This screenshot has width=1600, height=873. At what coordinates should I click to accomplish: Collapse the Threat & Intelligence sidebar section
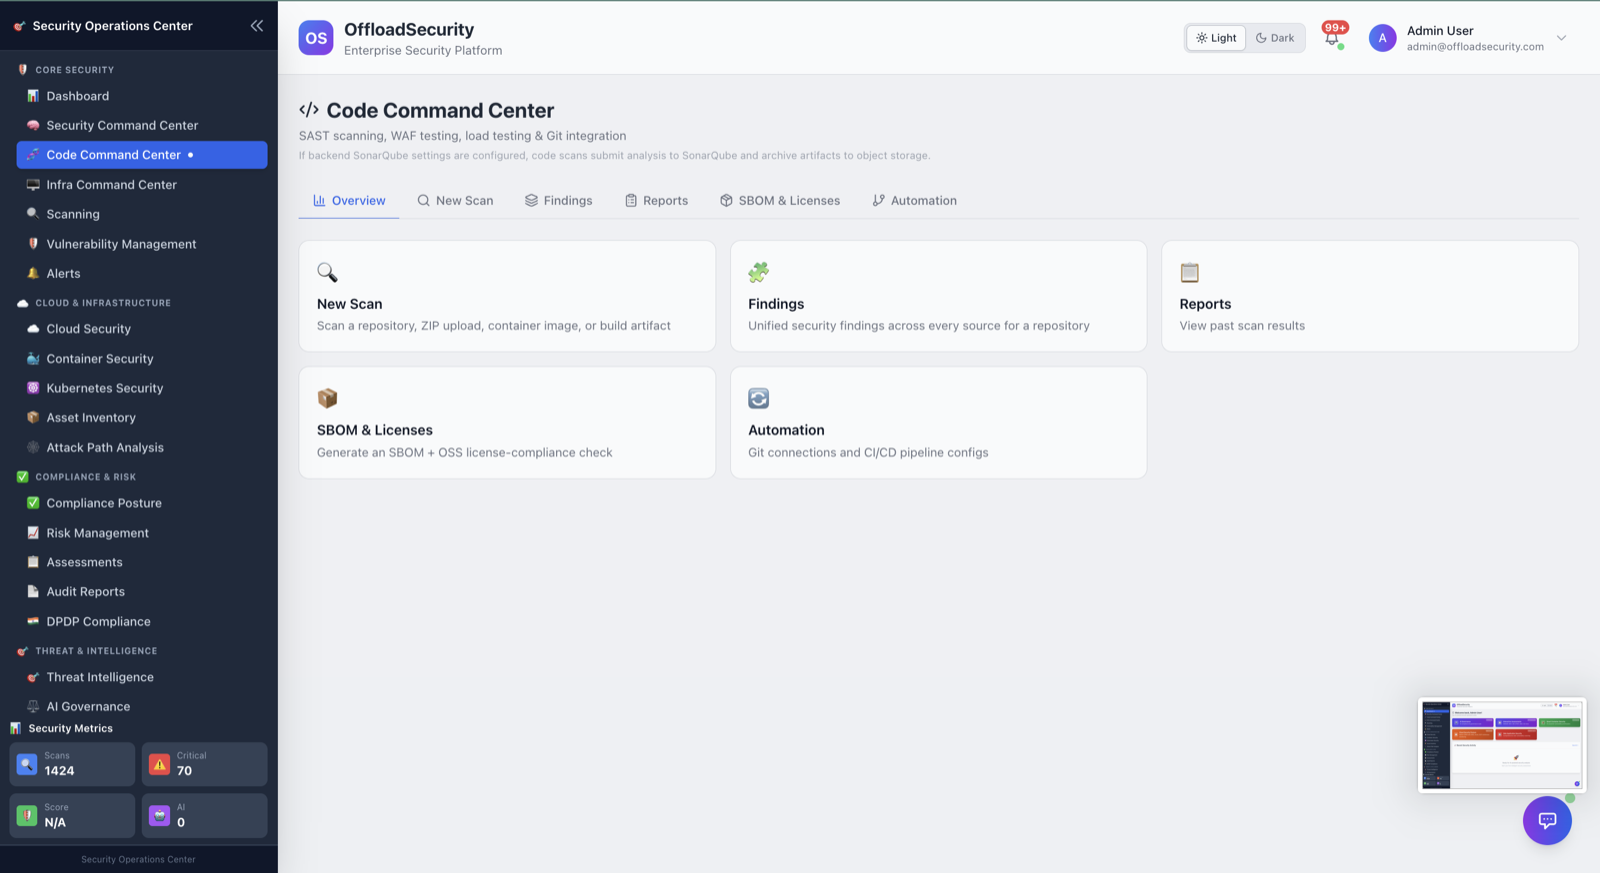[96, 651]
